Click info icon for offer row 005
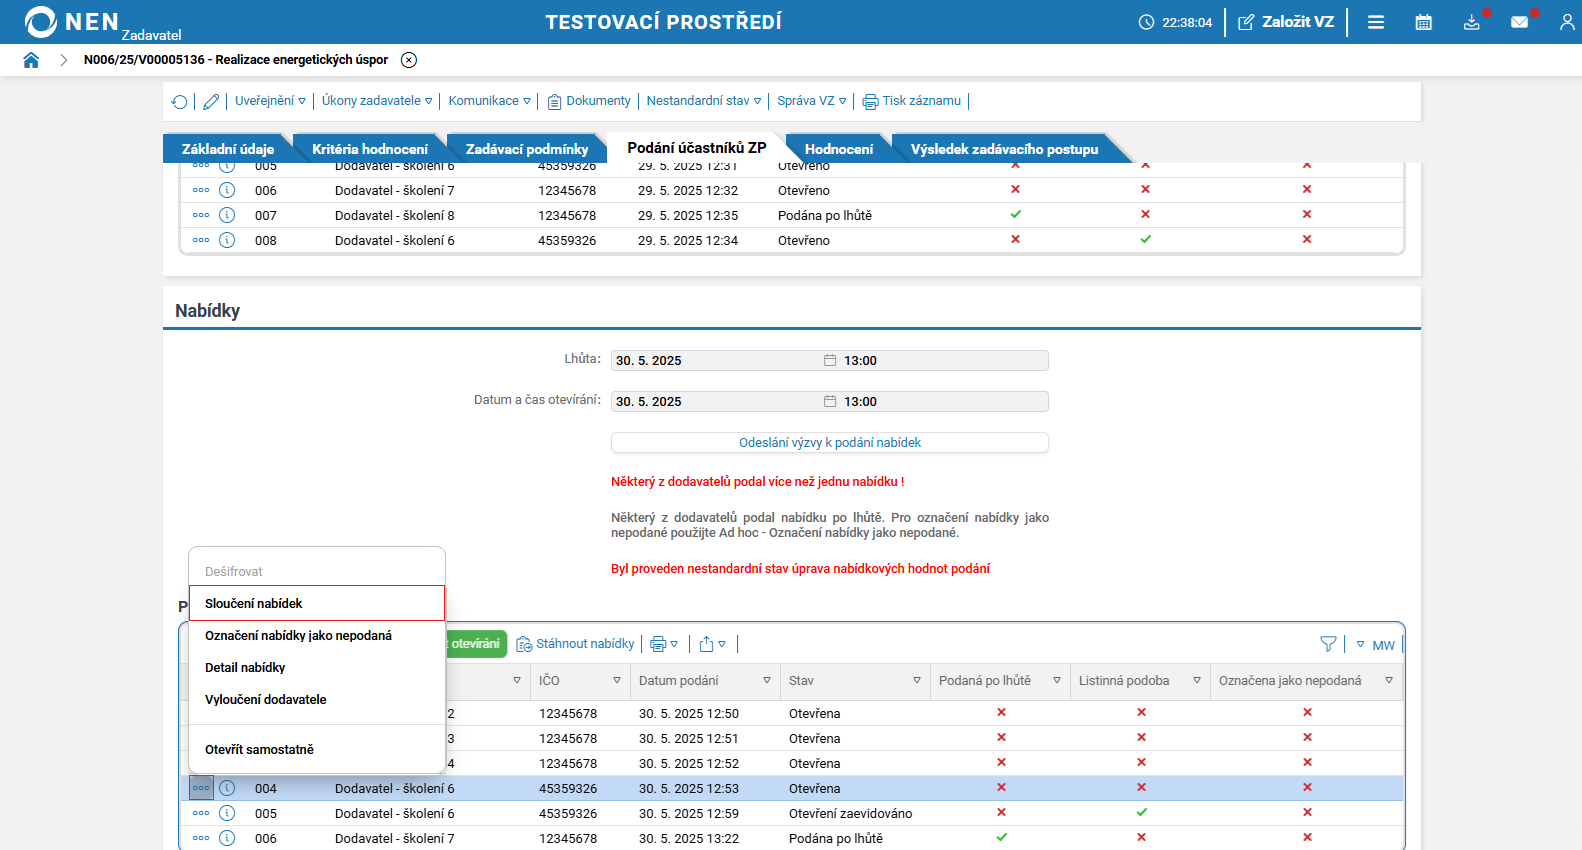 point(227,813)
